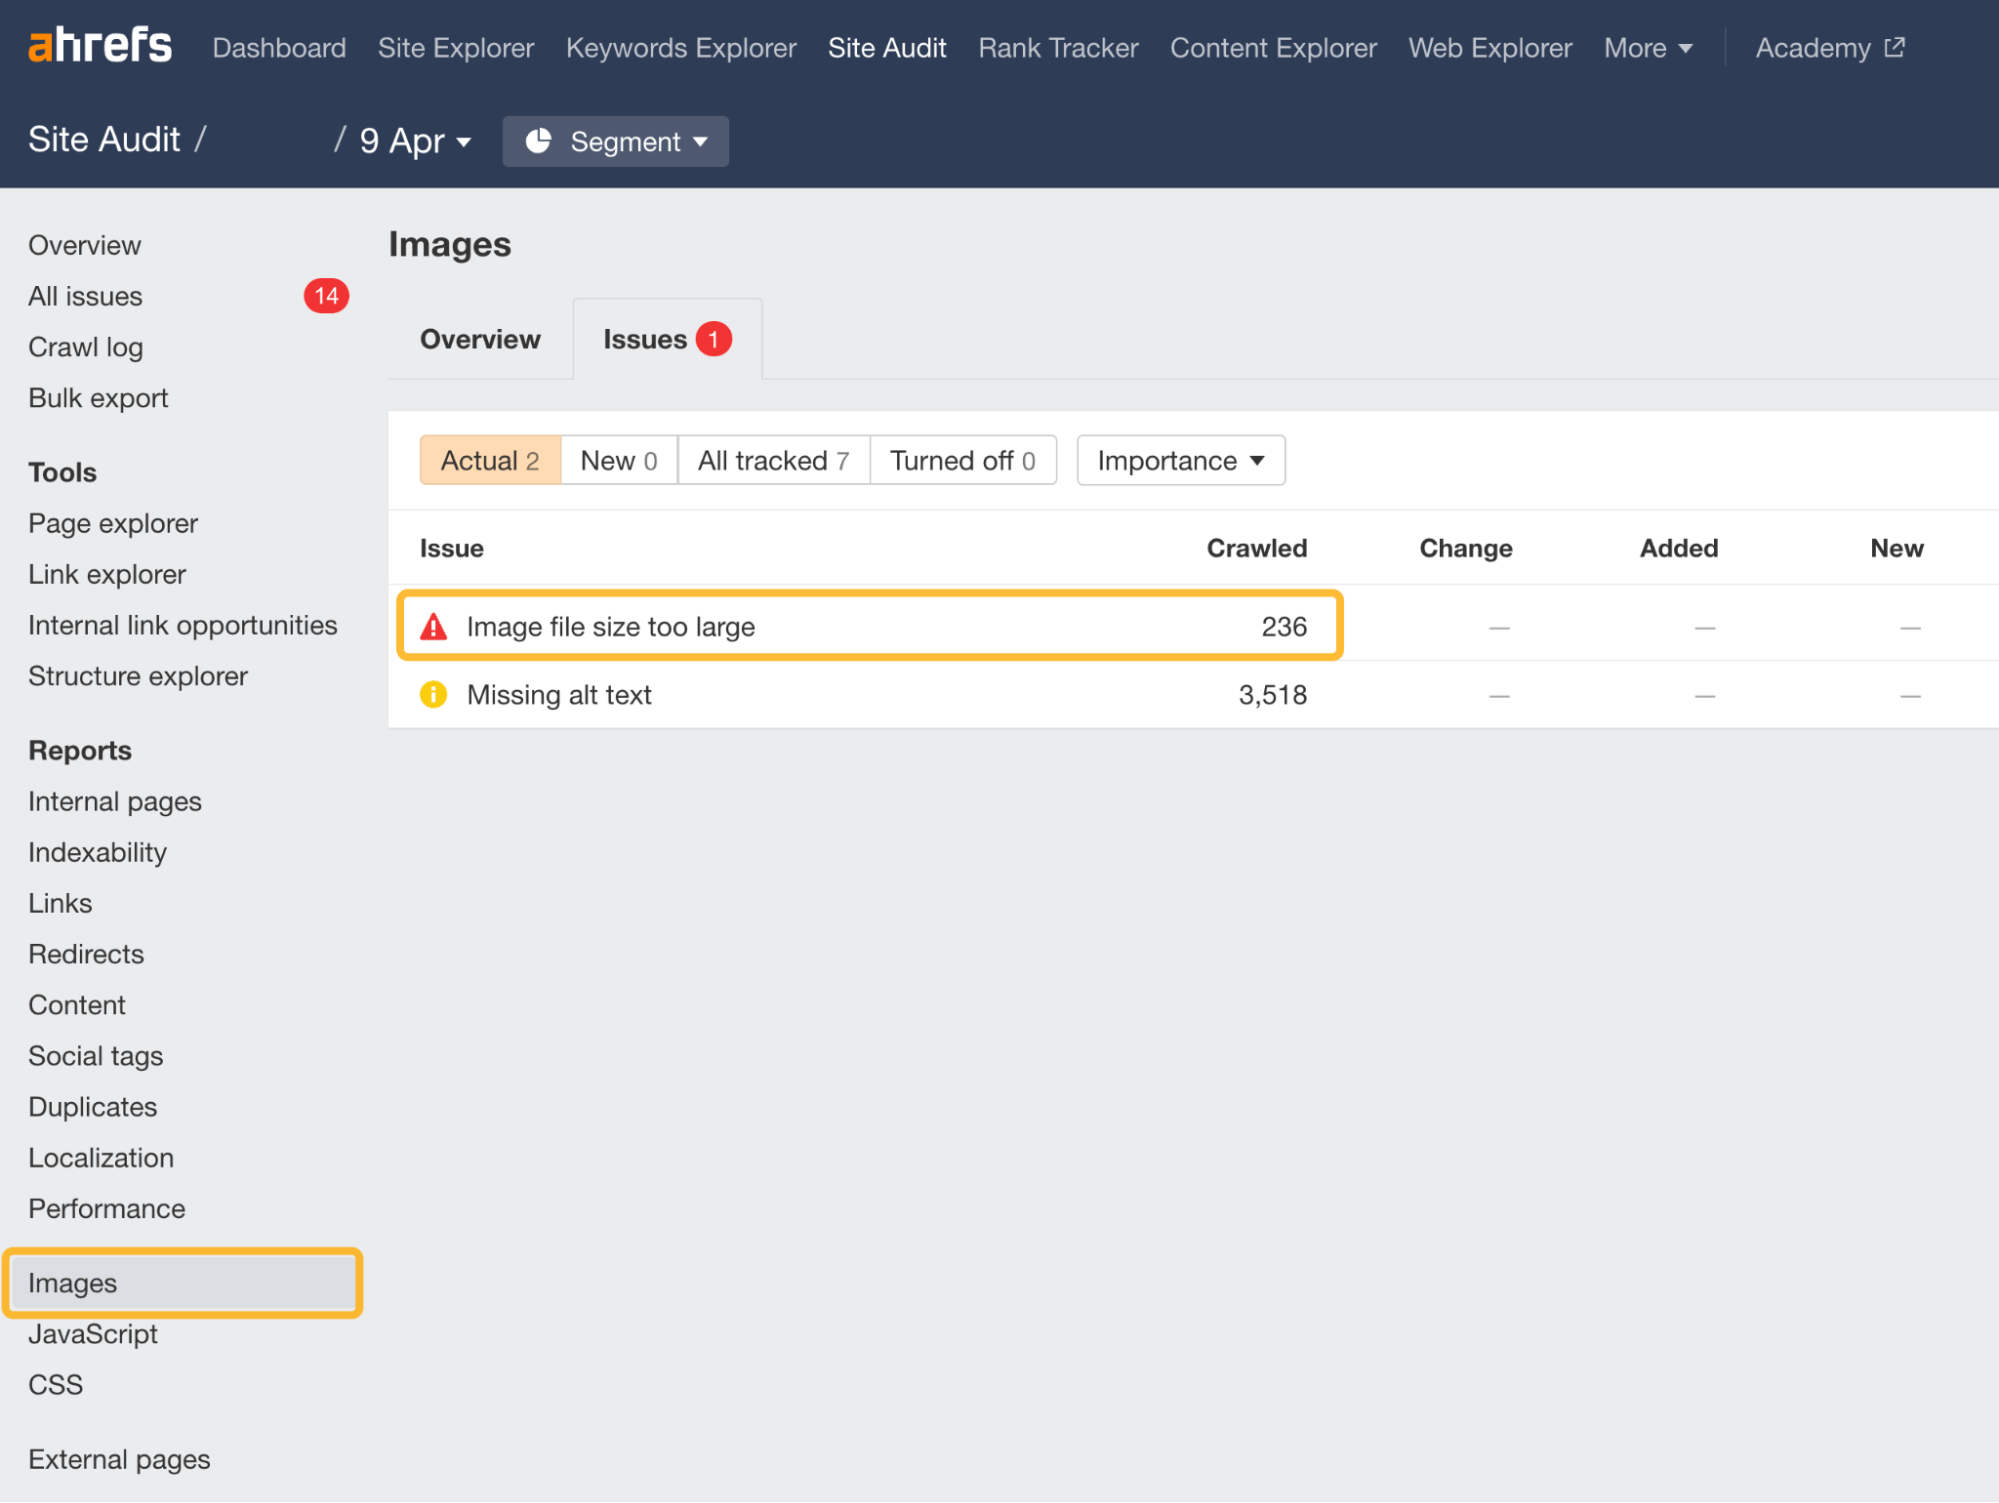Click the red 1 badge on the Issues tab
The image size is (1999, 1503).
(712, 339)
